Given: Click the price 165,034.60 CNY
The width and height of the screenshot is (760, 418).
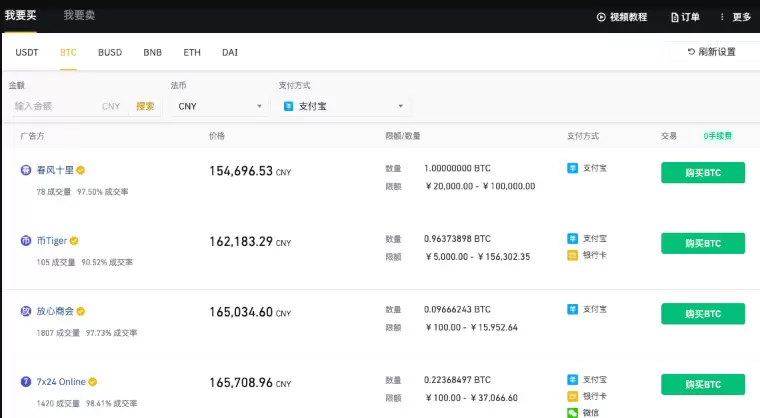Looking at the screenshot, I should coord(250,312).
